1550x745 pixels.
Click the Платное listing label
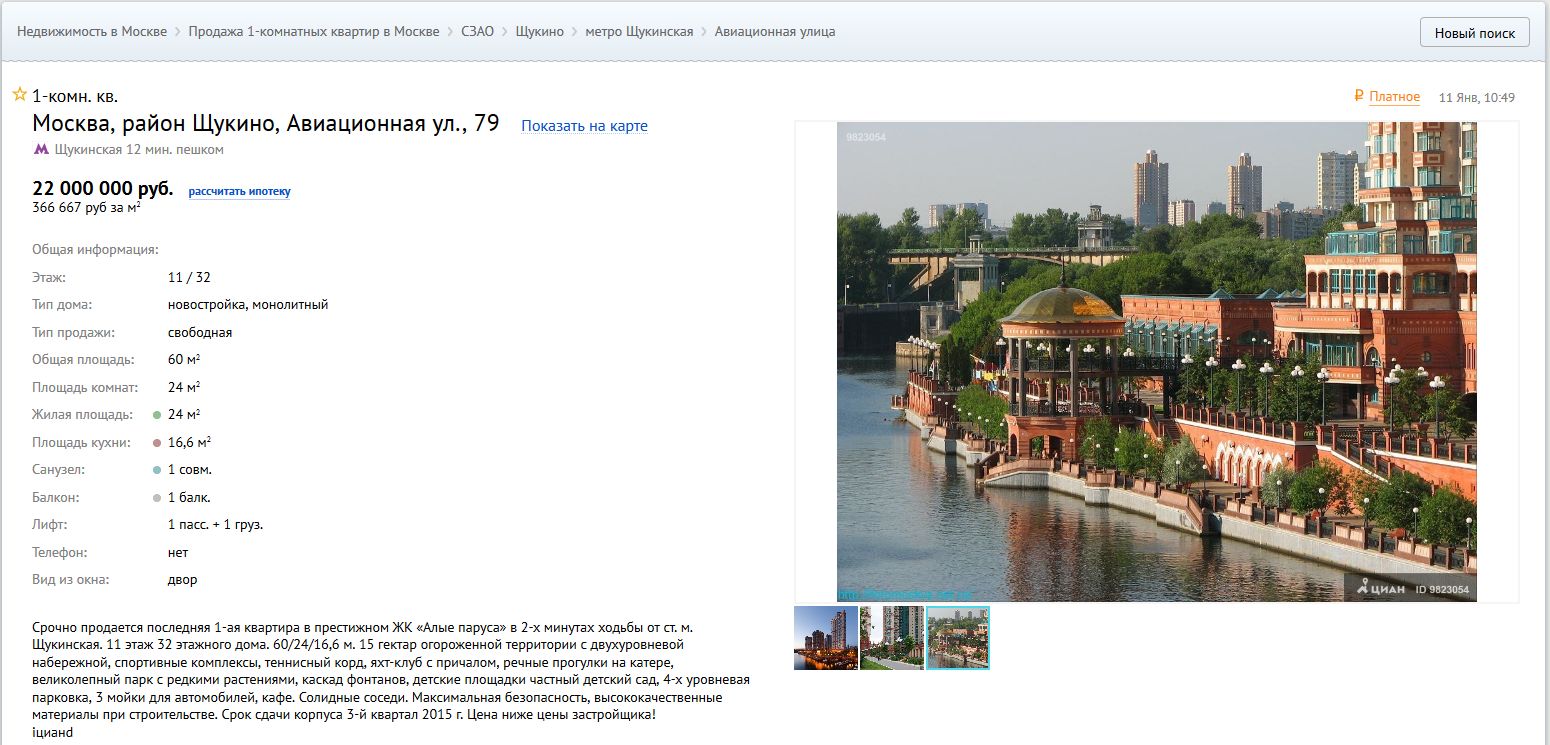pos(1395,97)
